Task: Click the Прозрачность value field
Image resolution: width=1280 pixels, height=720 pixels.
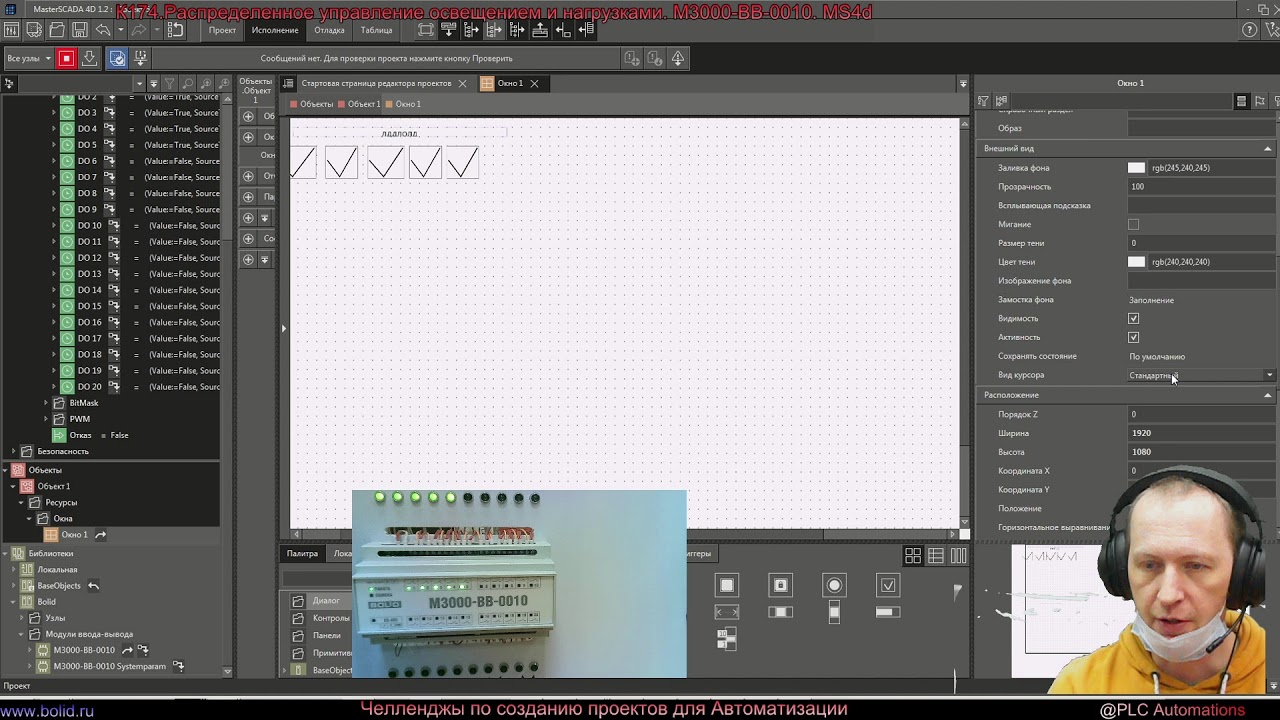Action: pyautogui.click(x=1202, y=187)
